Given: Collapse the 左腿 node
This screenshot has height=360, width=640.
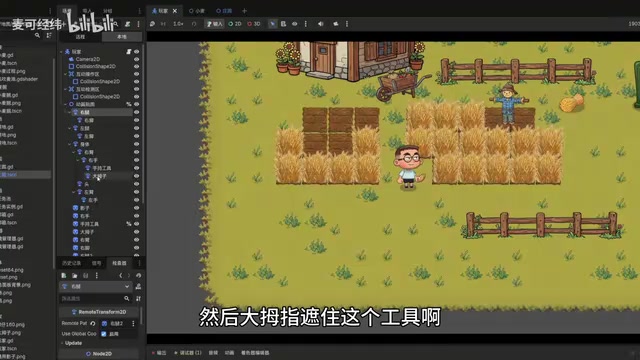Looking at the screenshot, I should pyautogui.click(x=70, y=128).
